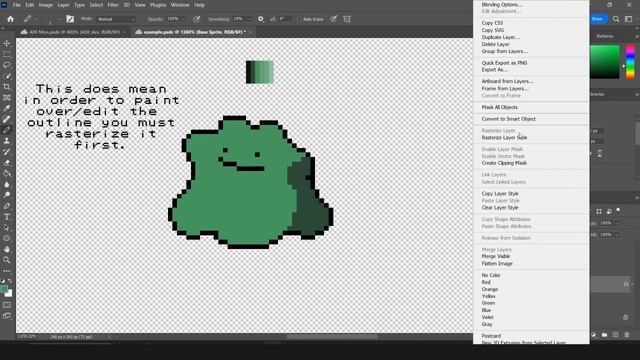Viewport: 640px width, 360px height.
Task: Open the workspace switcher dropdown
Action: click(x=629, y=19)
